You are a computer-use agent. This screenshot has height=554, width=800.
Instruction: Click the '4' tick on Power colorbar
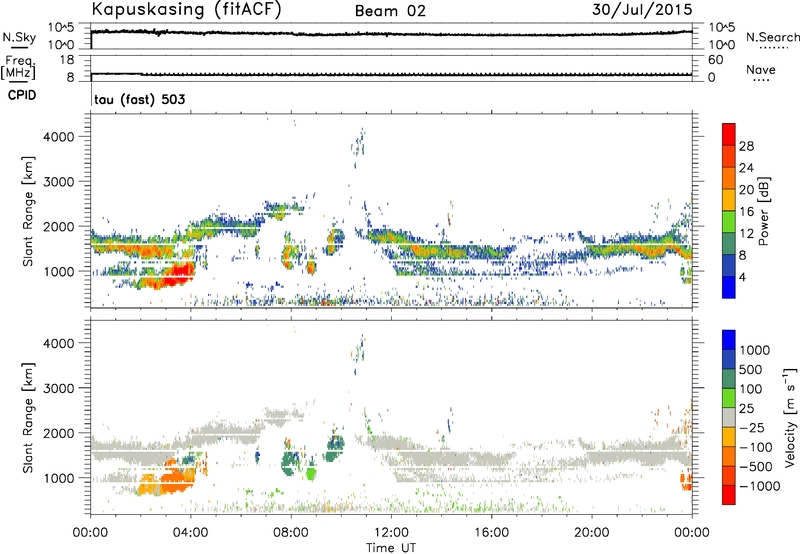pyautogui.click(x=742, y=277)
